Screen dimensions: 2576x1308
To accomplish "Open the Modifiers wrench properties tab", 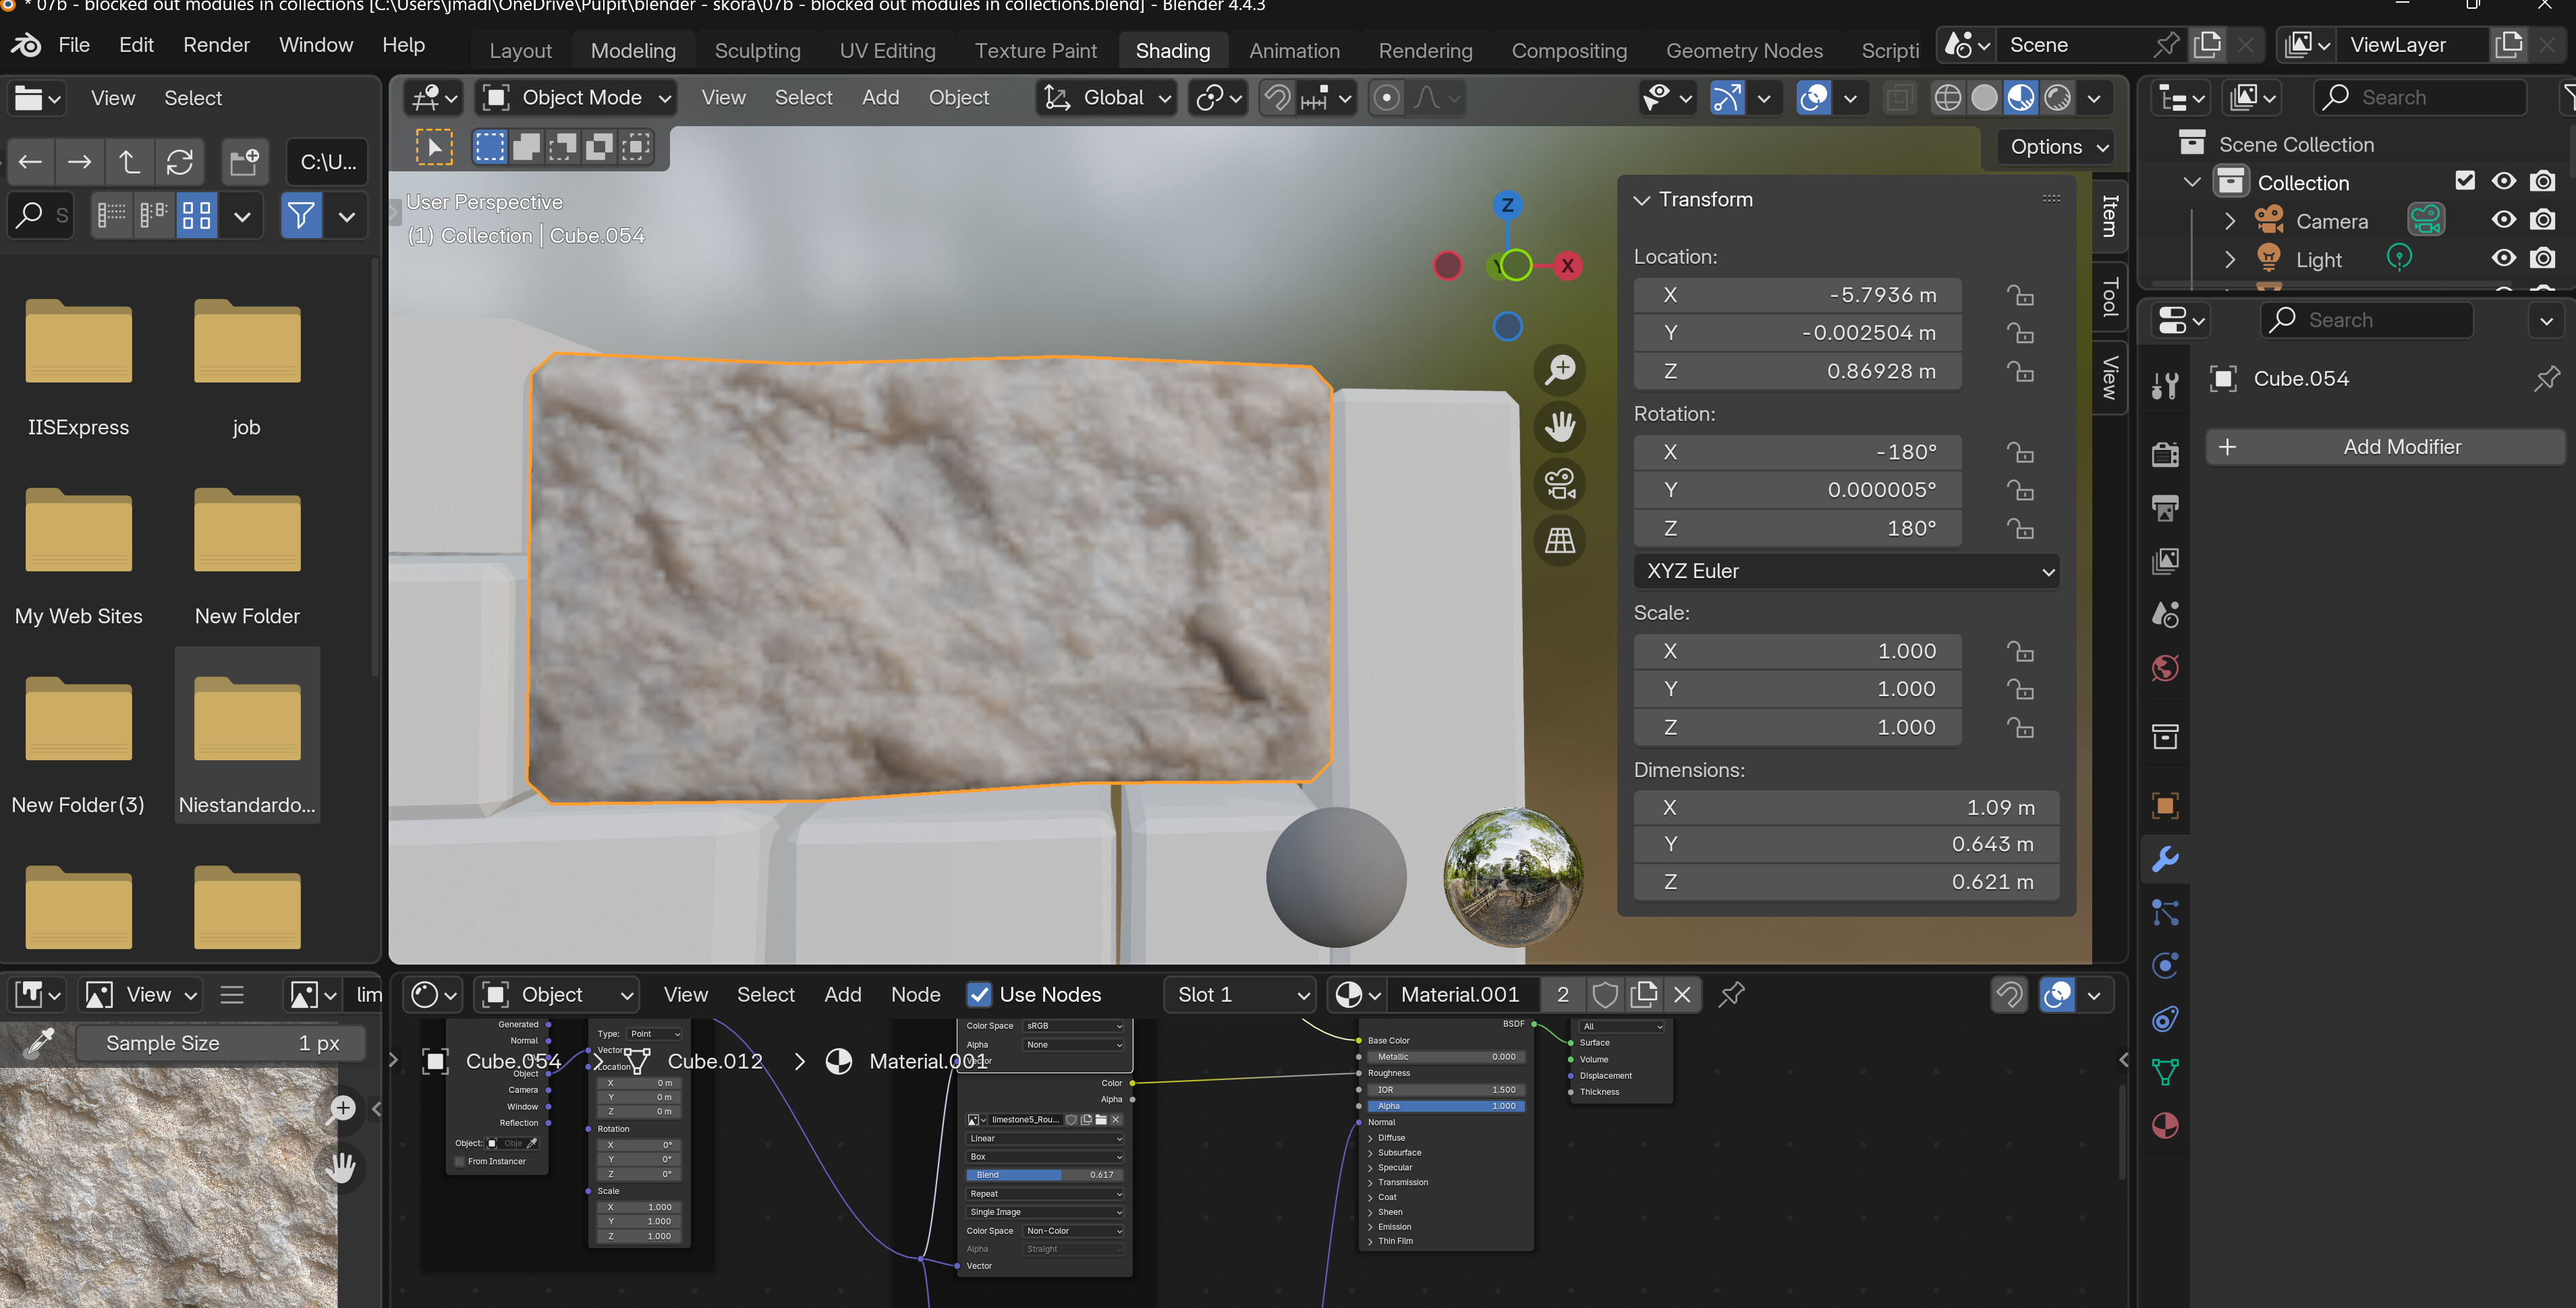I will pyautogui.click(x=2165, y=859).
